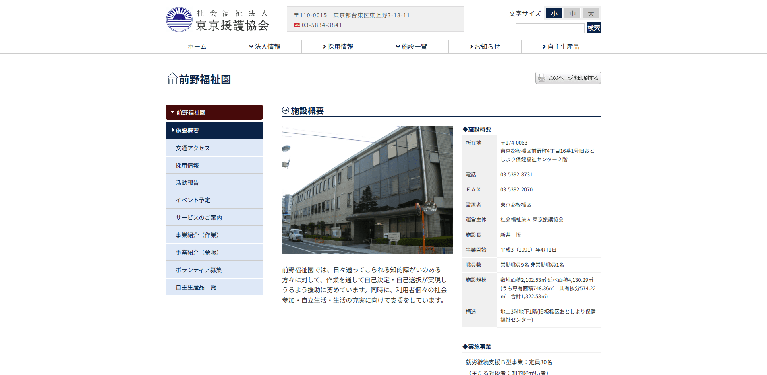Open サービスのご案内 in the sidebar
Screen dimensions: 767x375
214,218
